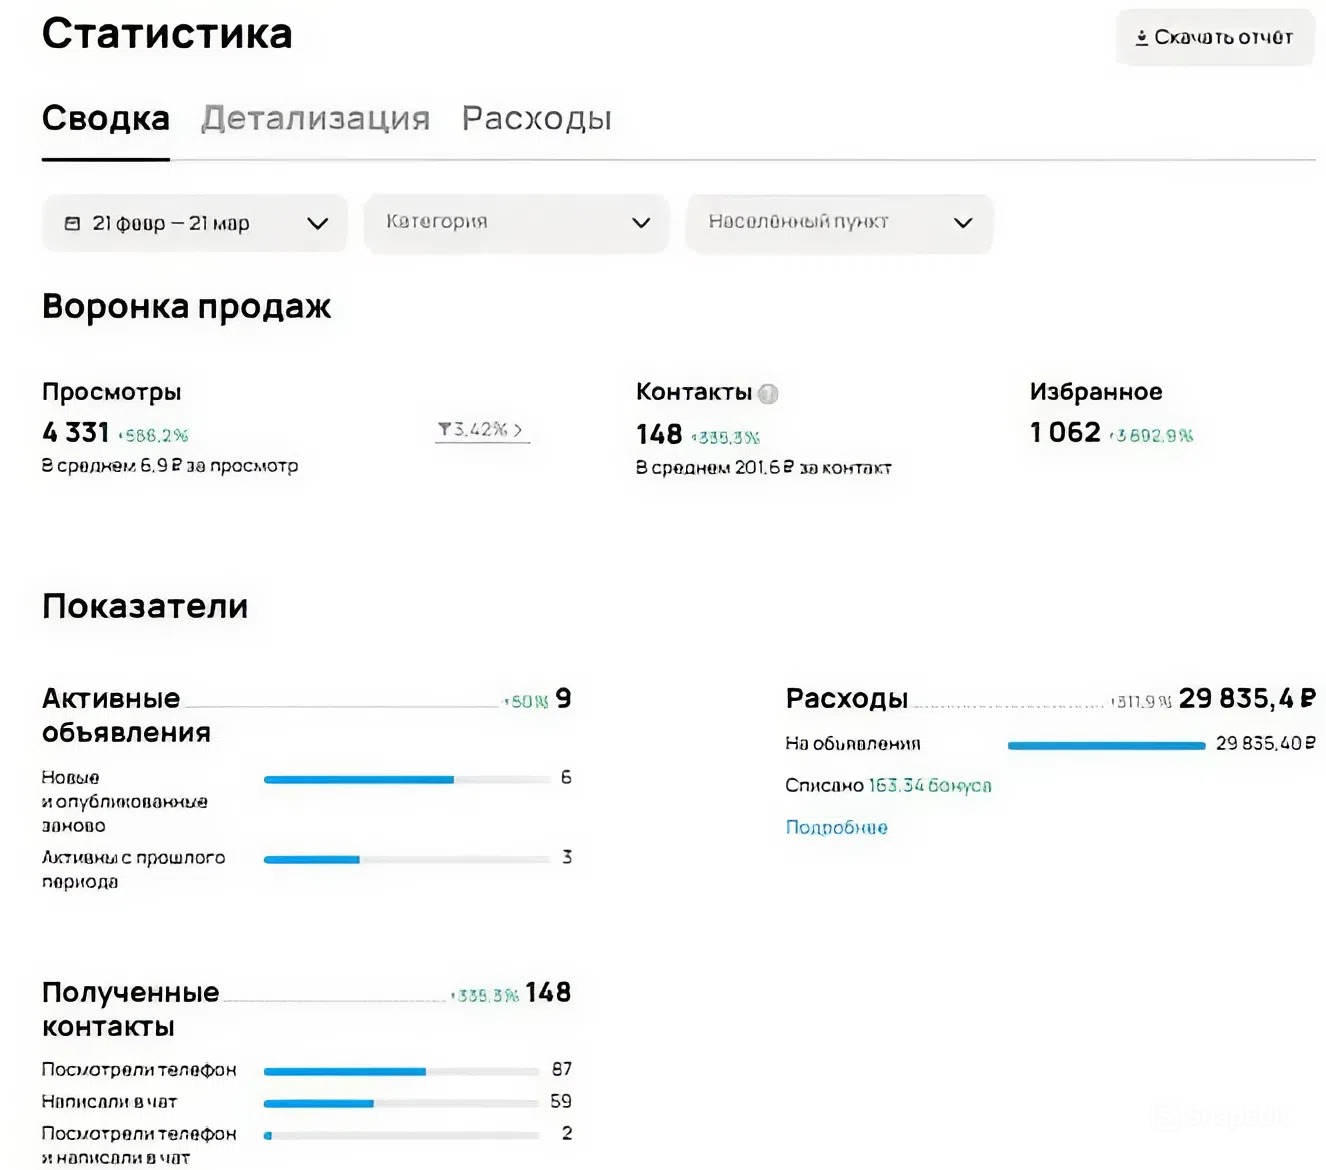
Task: Follow the Подробнее link under expenses
Action: 836,827
